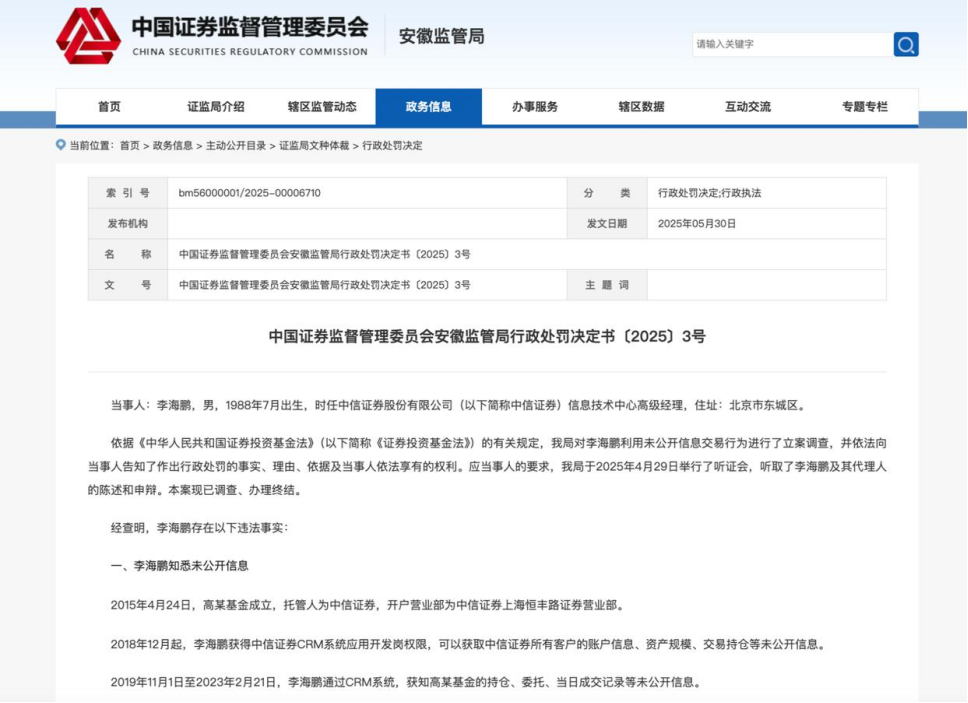This screenshot has width=968, height=703.
Task: Click the line 经查明,李海鹏存在以下违法事实
Action: tap(199, 528)
